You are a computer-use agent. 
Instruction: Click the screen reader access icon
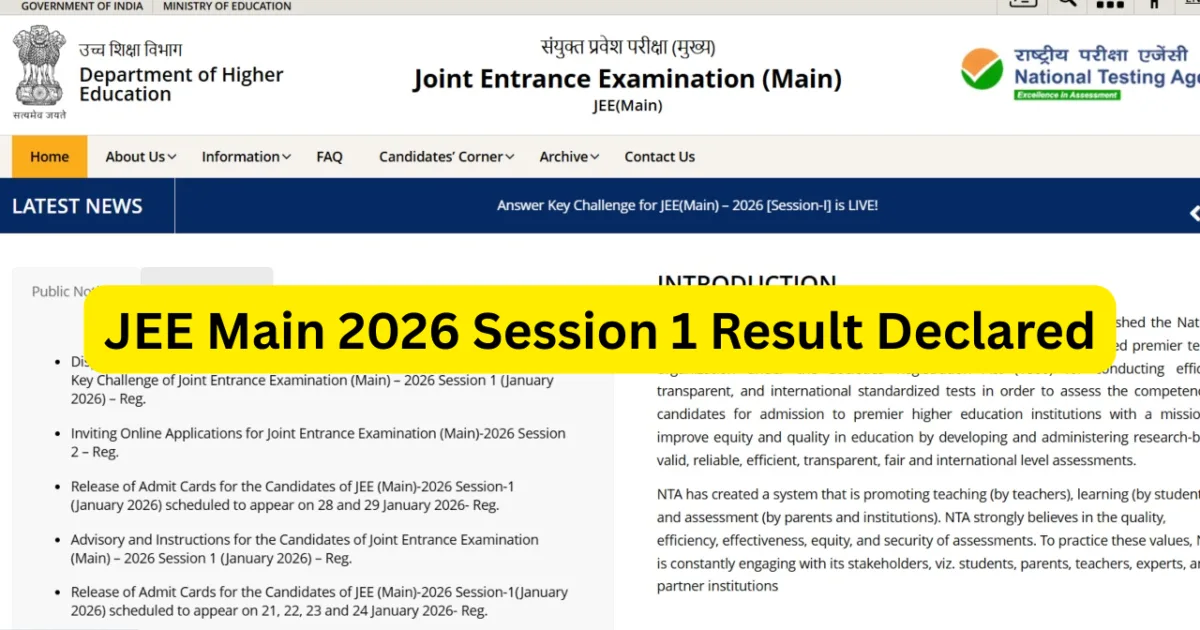coord(1022,4)
